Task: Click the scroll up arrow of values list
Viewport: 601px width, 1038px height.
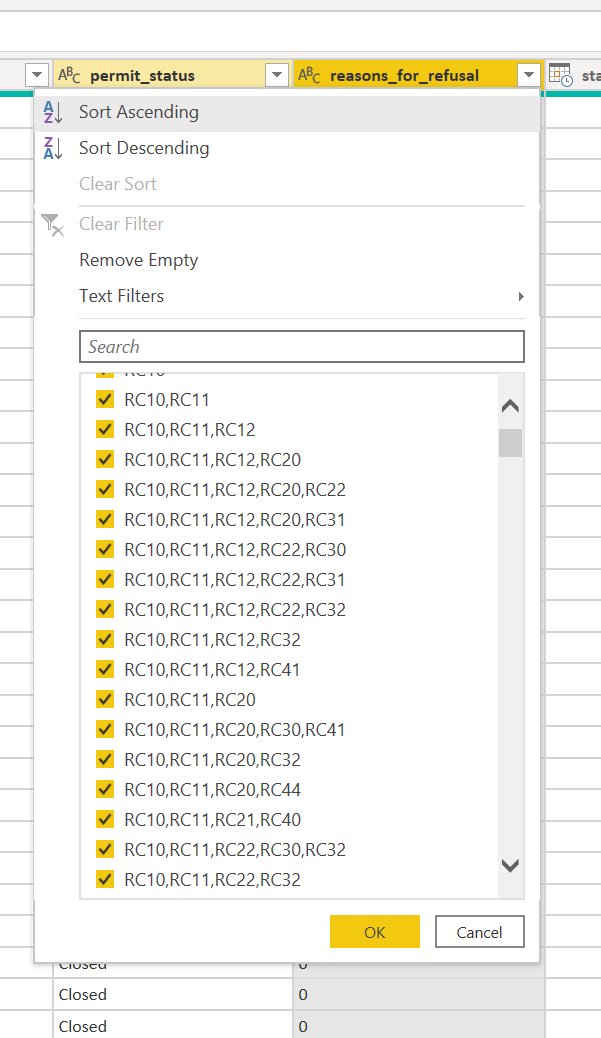Action: (x=510, y=406)
